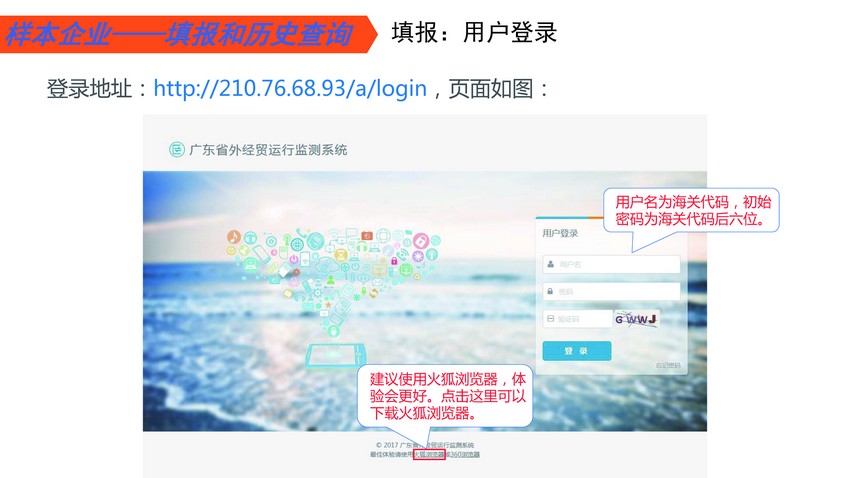The image size is (850, 478).
Task: Click the 火狐浏览器 download link in footer
Action: (x=429, y=454)
